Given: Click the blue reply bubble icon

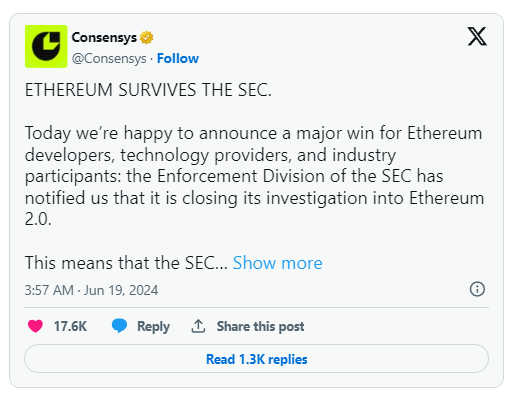Looking at the screenshot, I should pos(119,326).
